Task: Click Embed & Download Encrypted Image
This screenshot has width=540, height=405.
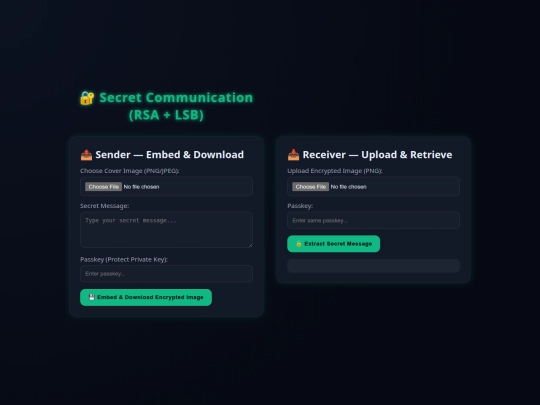Action: (146, 297)
